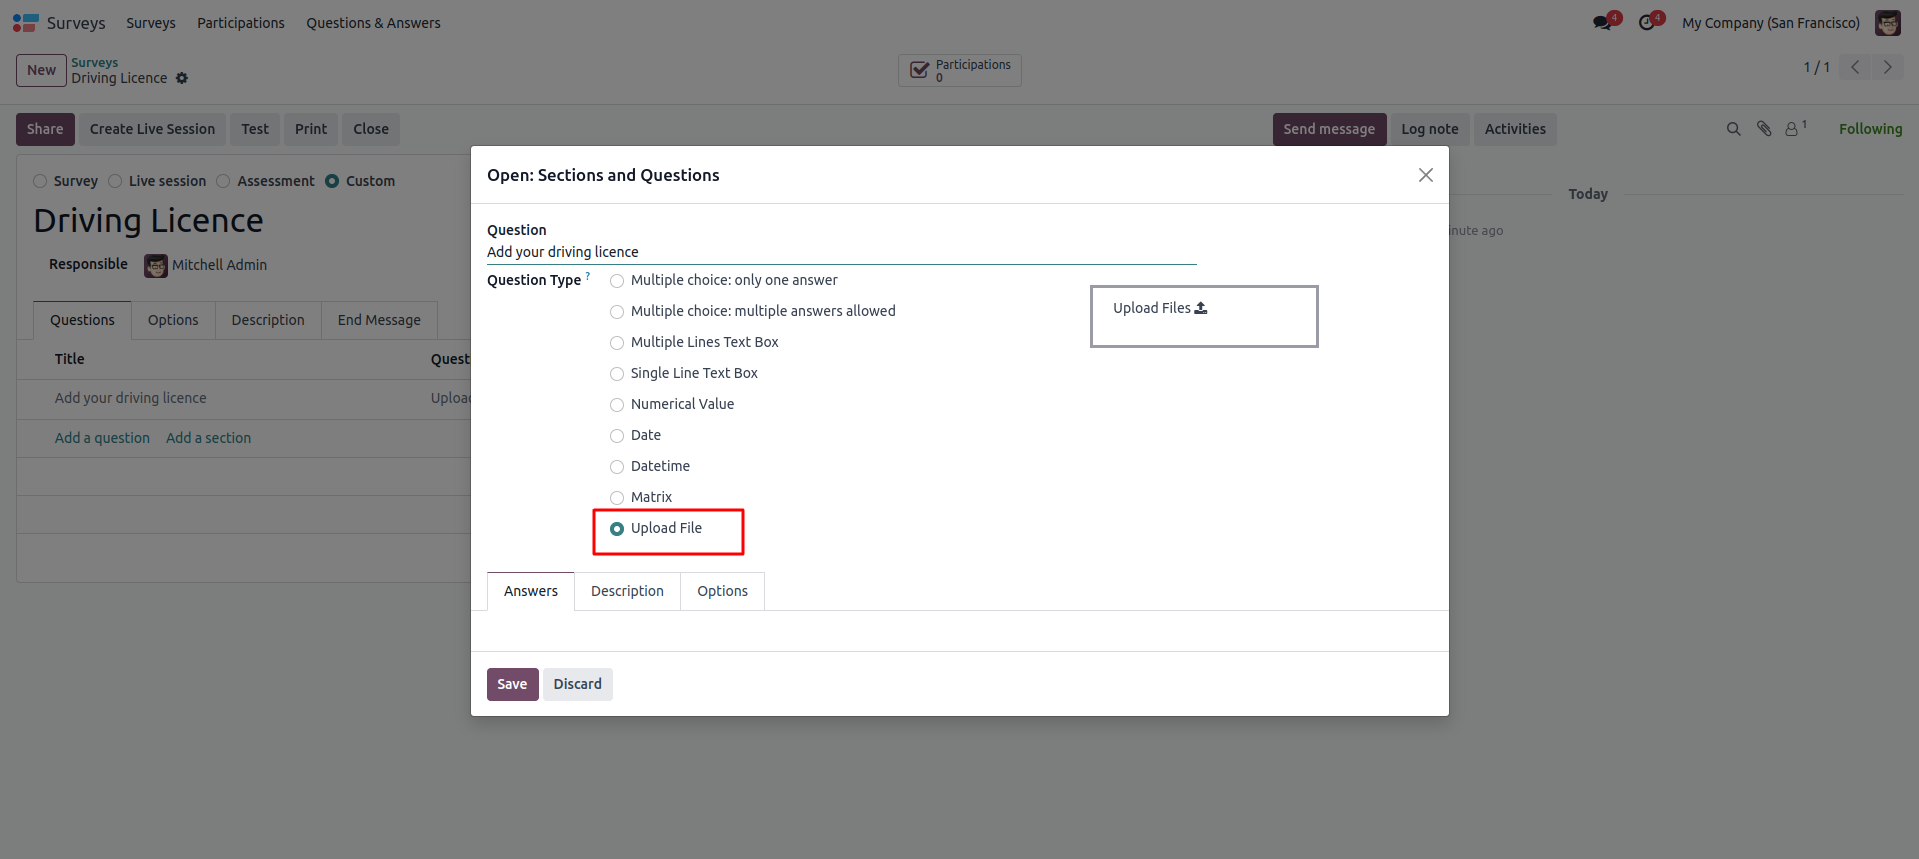The height and width of the screenshot is (859, 1919).
Task: Save the question
Action: coord(512,684)
